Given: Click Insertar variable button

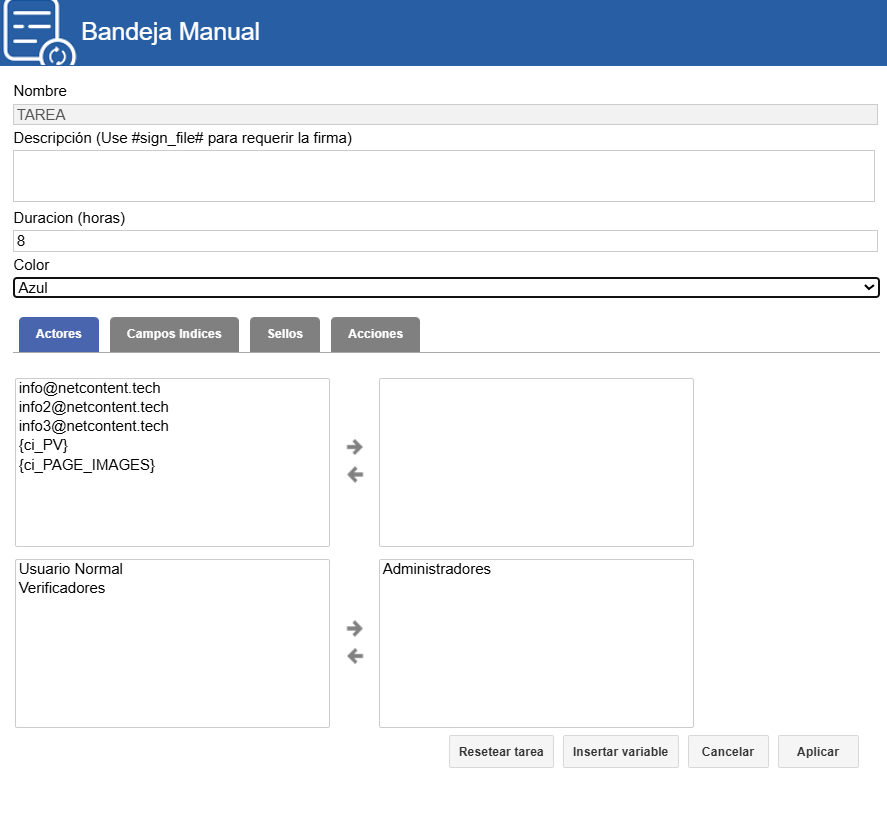Looking at the screenshot, I should coord(620,752).
